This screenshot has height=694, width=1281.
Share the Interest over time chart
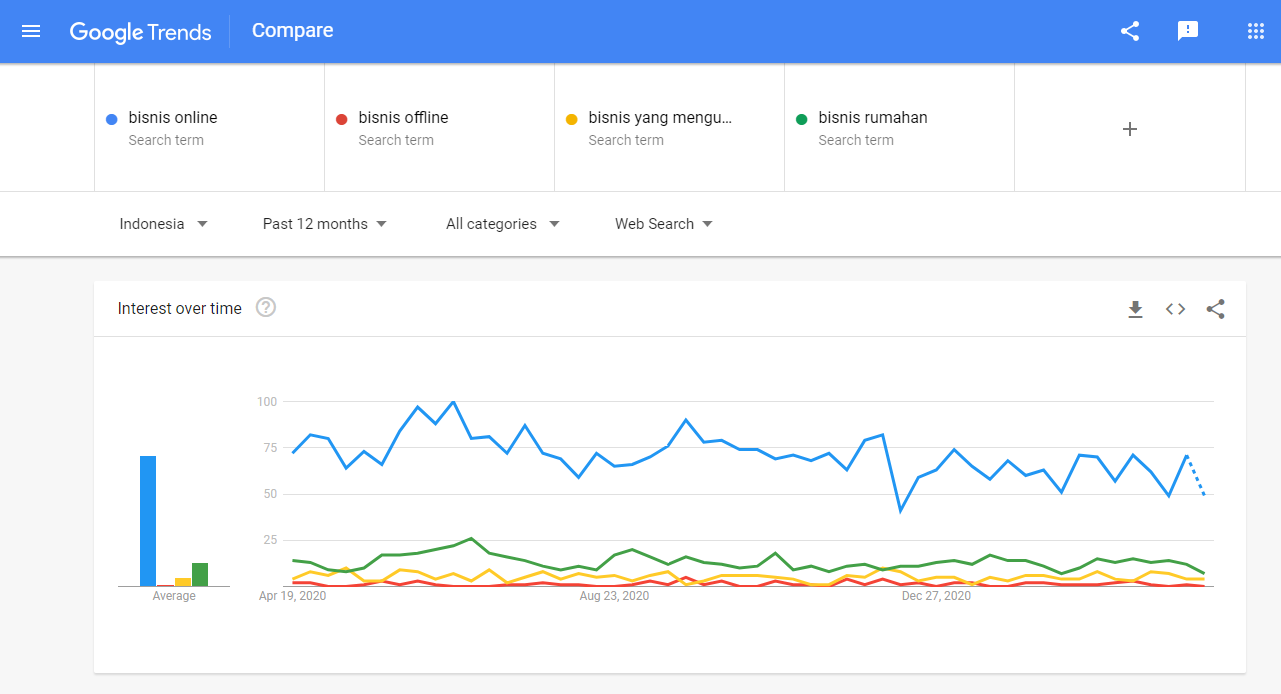click(x=1215, y=309)
